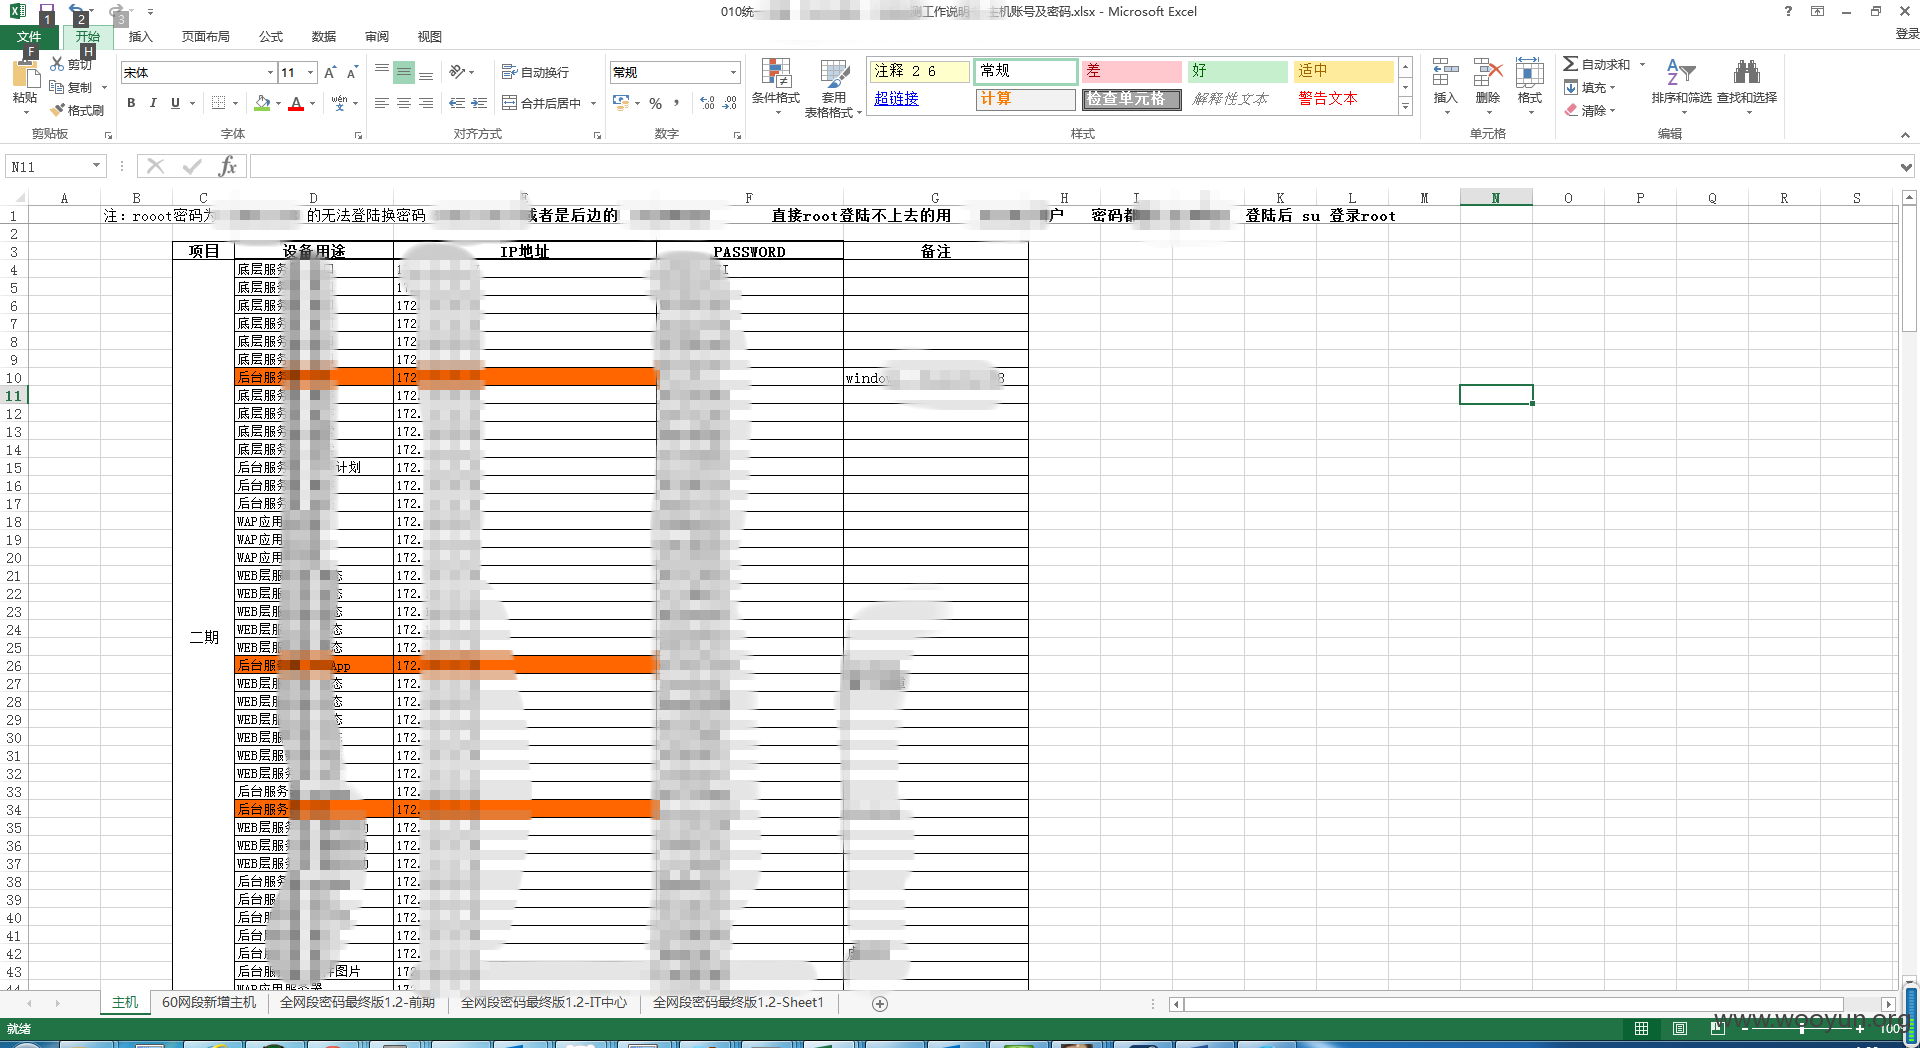Open sheet tab 60网段新增主机
The width and height of the screenshot is (1920, 1048).
tap(209, 1002)
